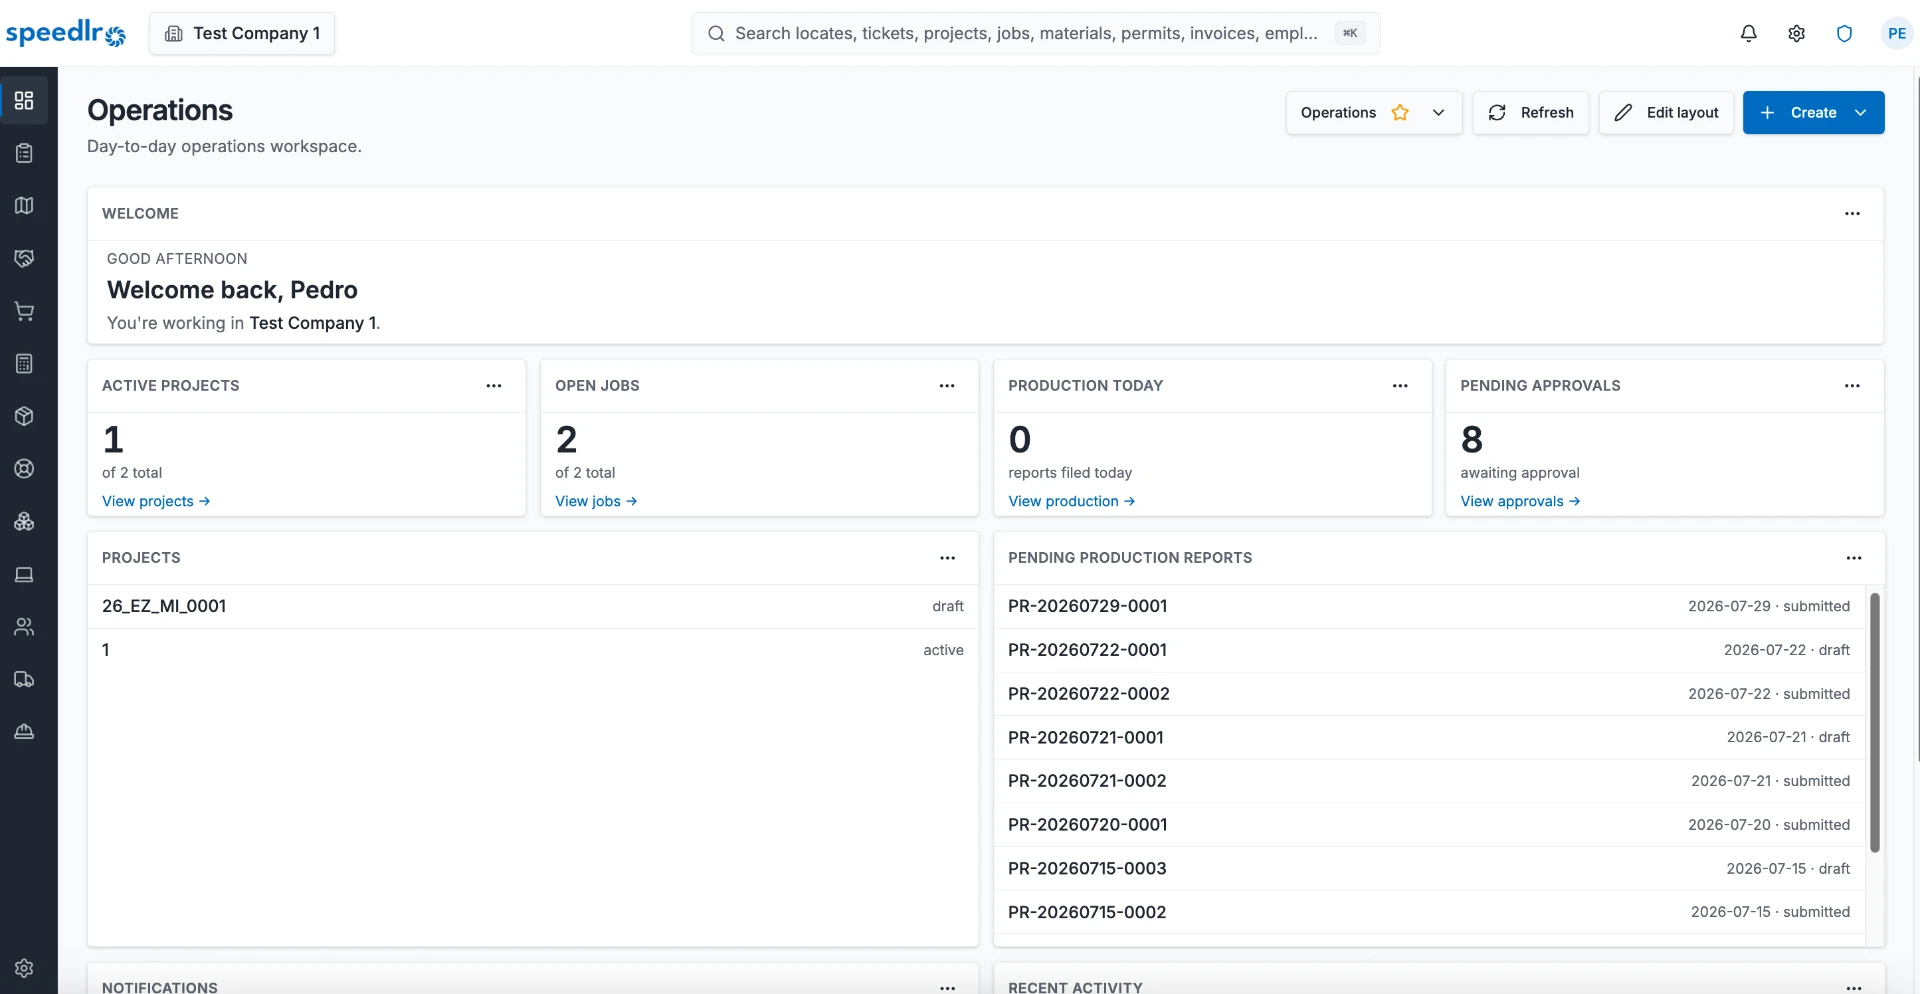Open report PR-20260721-0001
The width and height of the screenshot is (1920, 994).
(1429, 737)
